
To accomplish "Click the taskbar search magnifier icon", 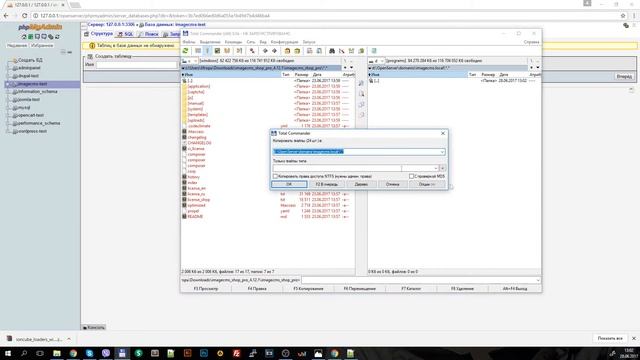I will click(24, 353).
